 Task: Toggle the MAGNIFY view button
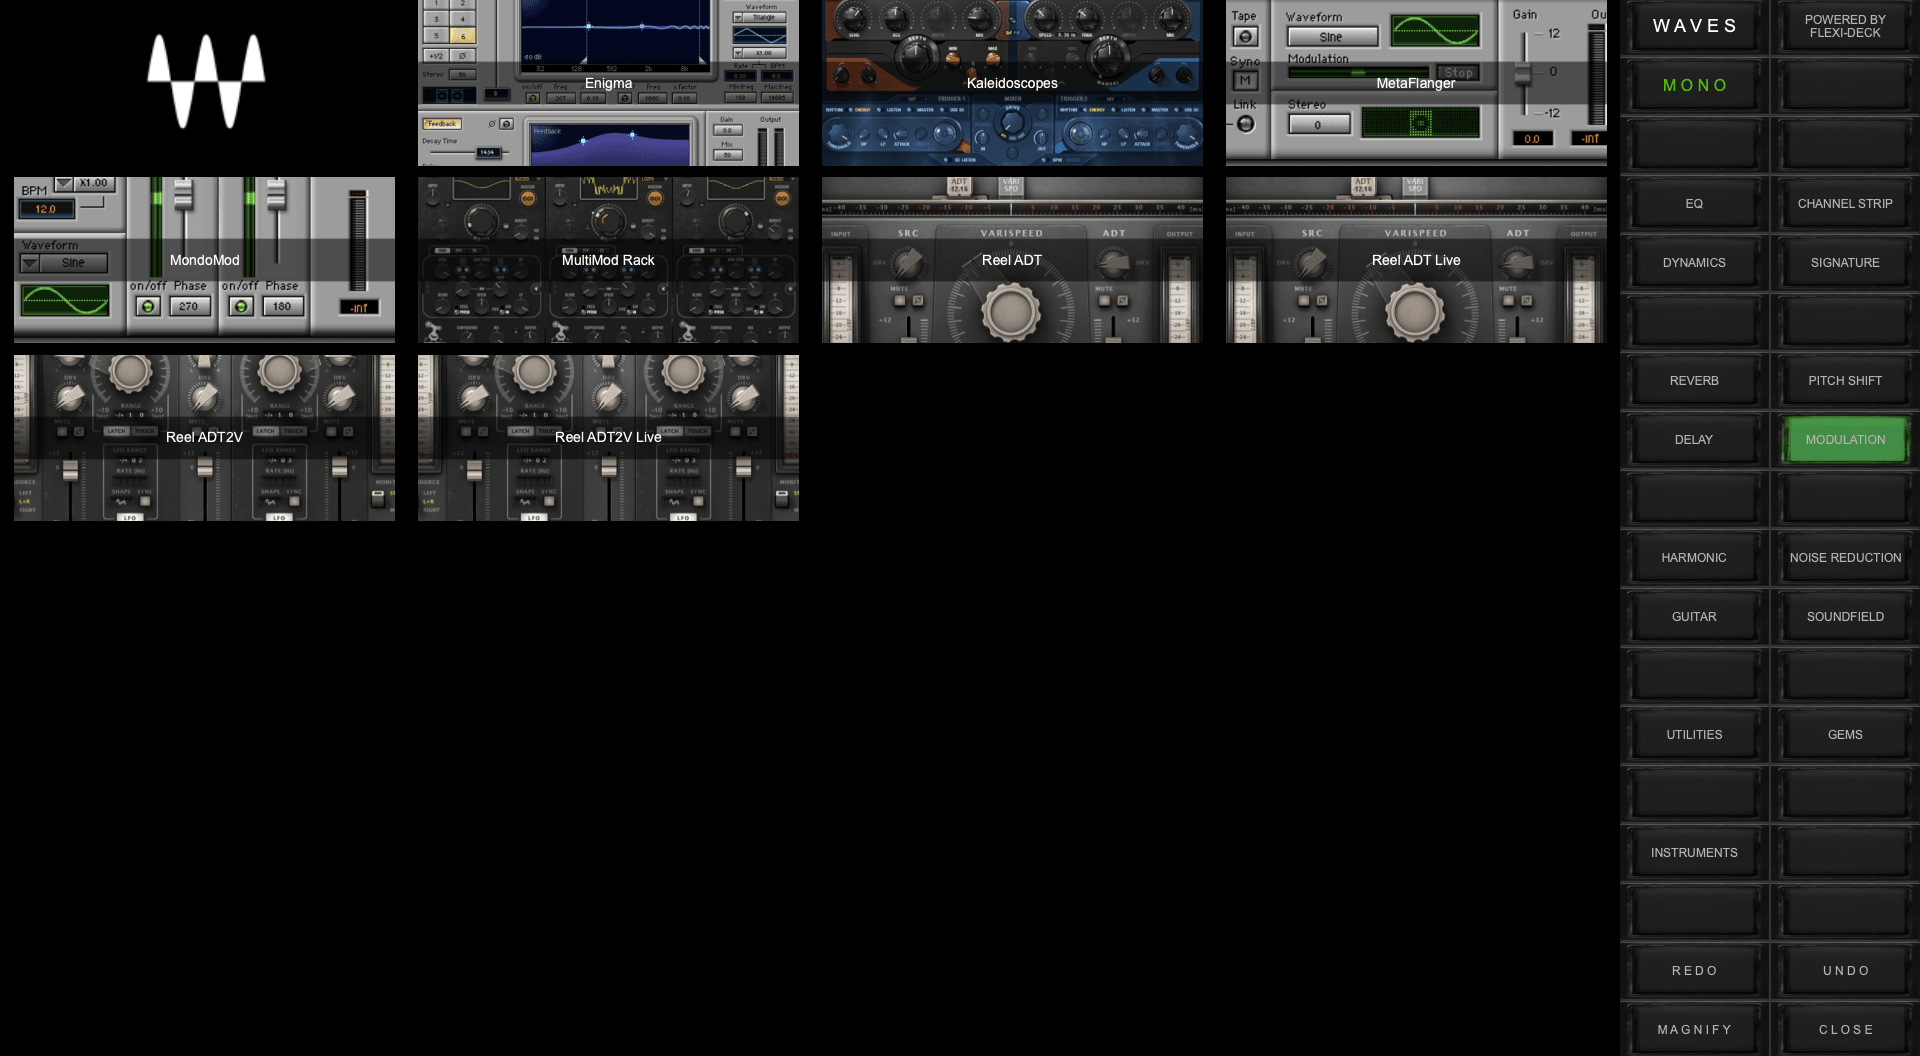1694,1030
